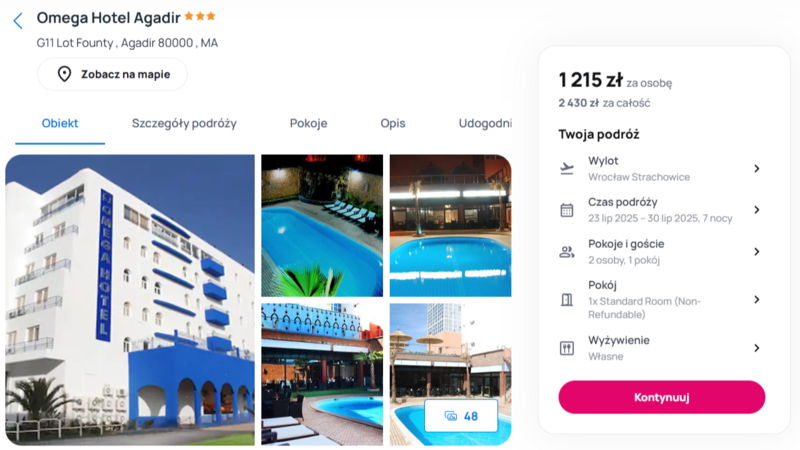Open the Pokoje tab
This screenshot has width=800, height=450.
pos(308,123)
